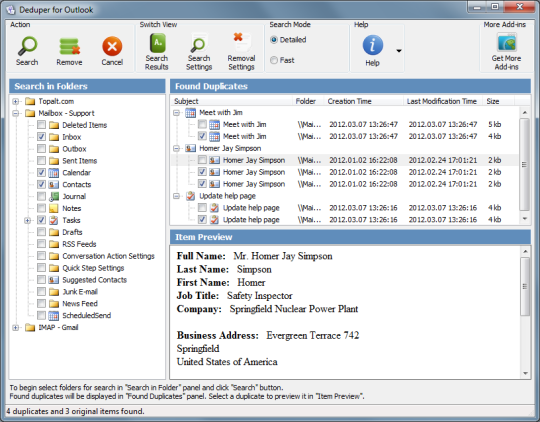Viewport: 540px width, 422px height.
Task: Sort by Last Modification Time column
Action: pyautogui.click(x=443, y=101)
